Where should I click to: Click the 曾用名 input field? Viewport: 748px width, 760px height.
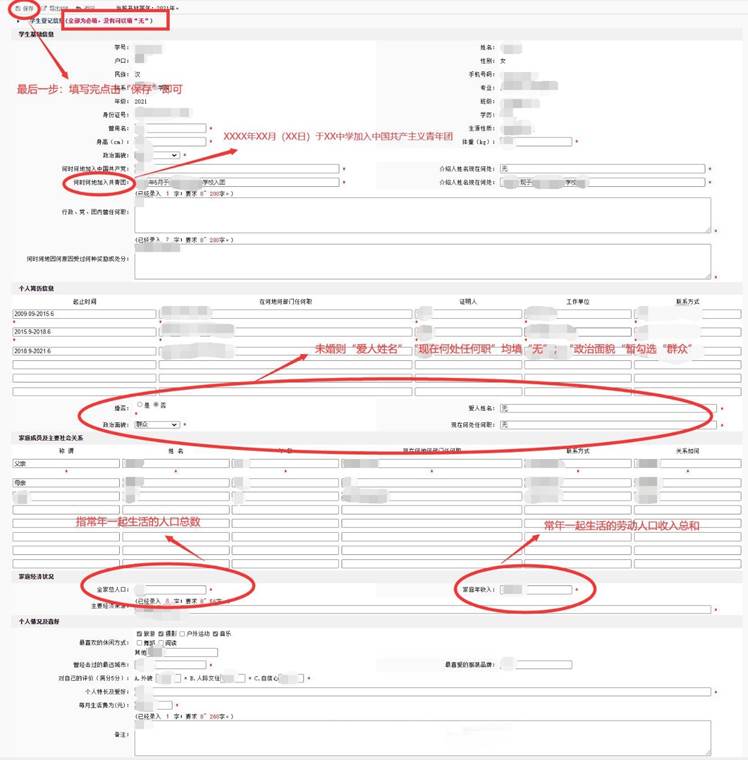pyautogui.click(x=170, y=128)
